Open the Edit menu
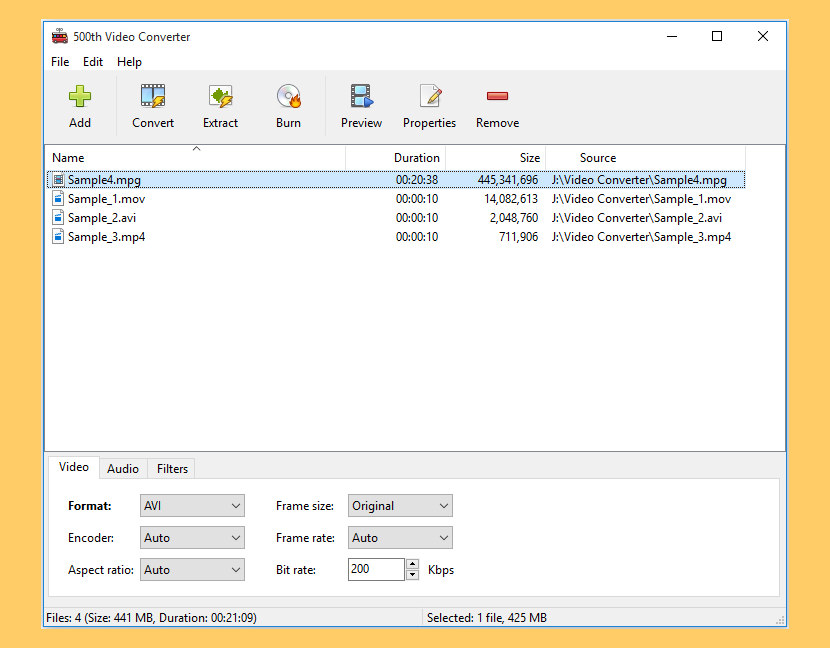 [x=93, y=61]
